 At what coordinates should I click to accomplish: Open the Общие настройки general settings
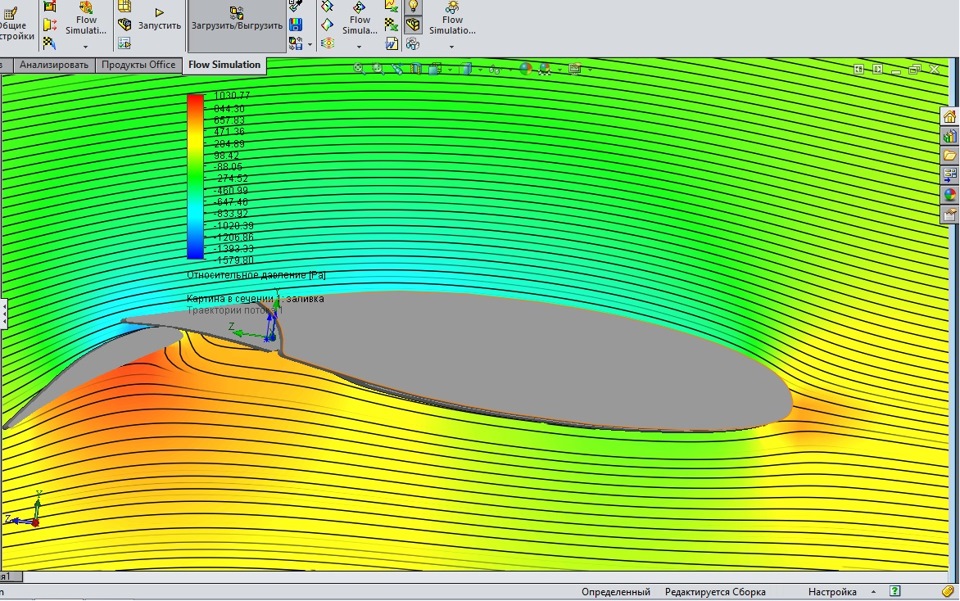click(14, 26)
